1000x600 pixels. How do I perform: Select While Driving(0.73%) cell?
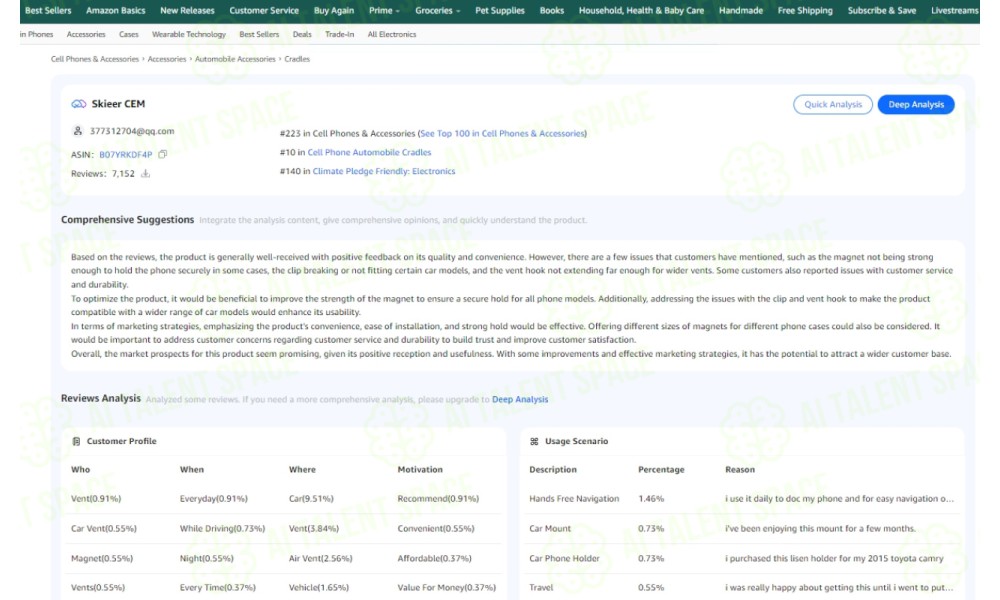click(x=222, y=529)
